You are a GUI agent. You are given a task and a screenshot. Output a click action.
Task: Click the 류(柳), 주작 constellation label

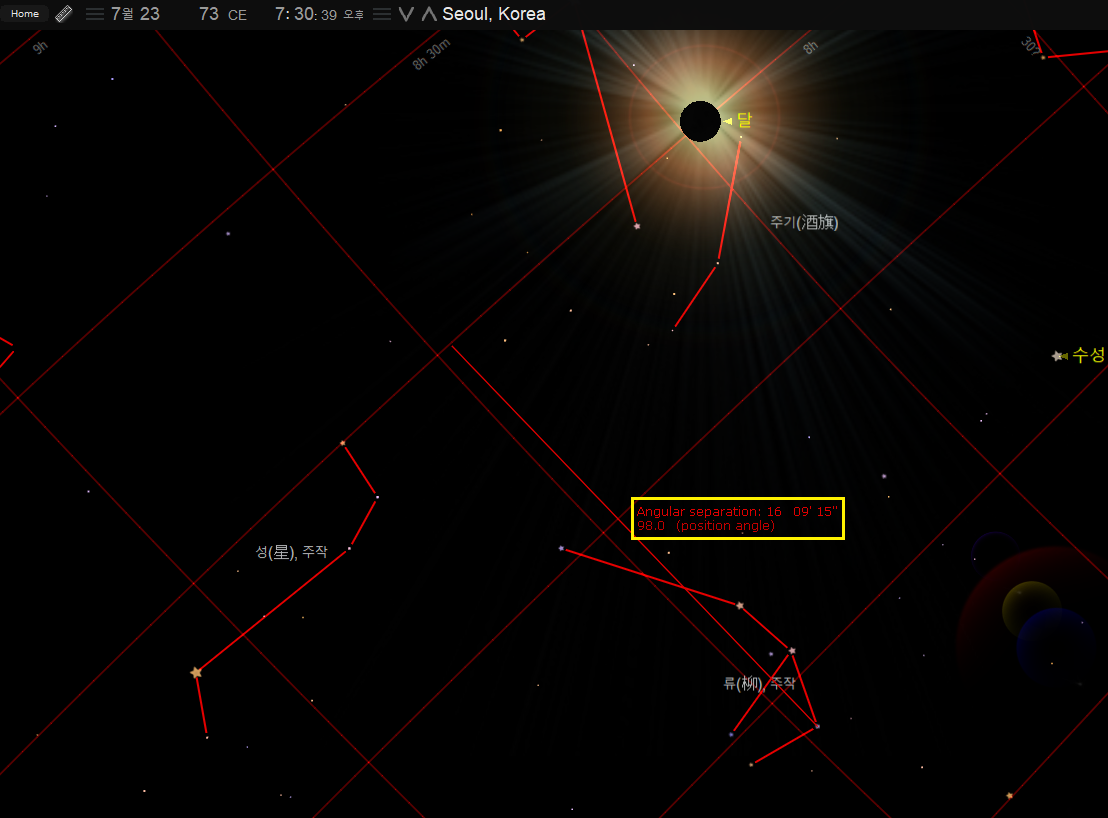[x=760, y=683]
